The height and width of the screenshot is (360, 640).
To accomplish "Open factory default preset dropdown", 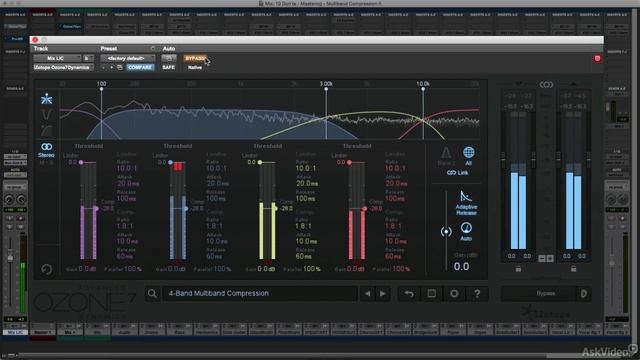I will 128,58.
